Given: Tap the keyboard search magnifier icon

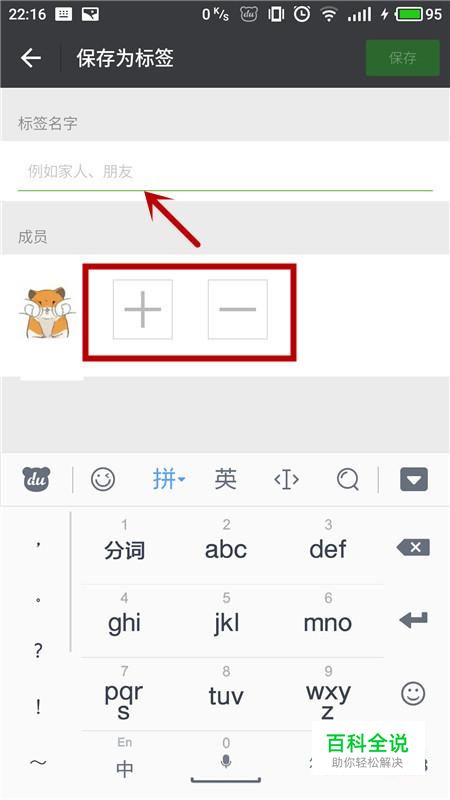Looking at the screenshot, I should 348,479.
